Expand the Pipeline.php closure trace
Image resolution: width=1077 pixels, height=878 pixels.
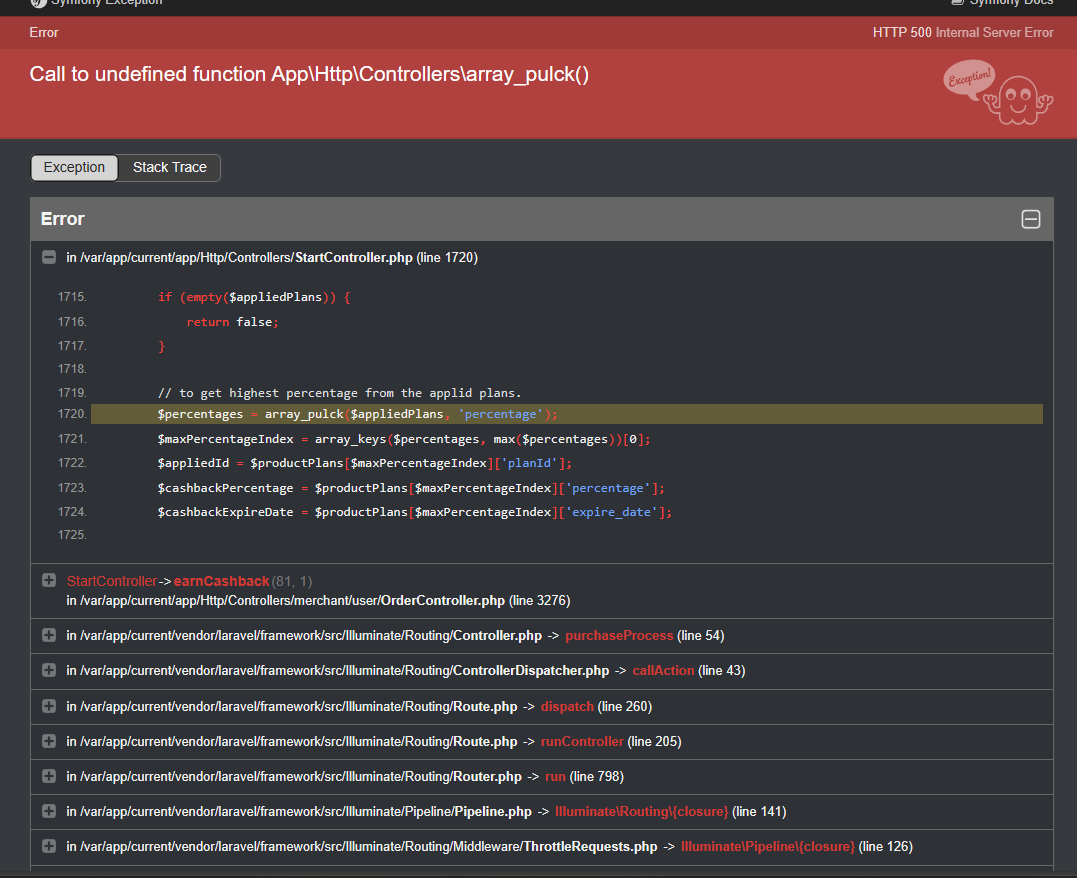pos(48,812)
